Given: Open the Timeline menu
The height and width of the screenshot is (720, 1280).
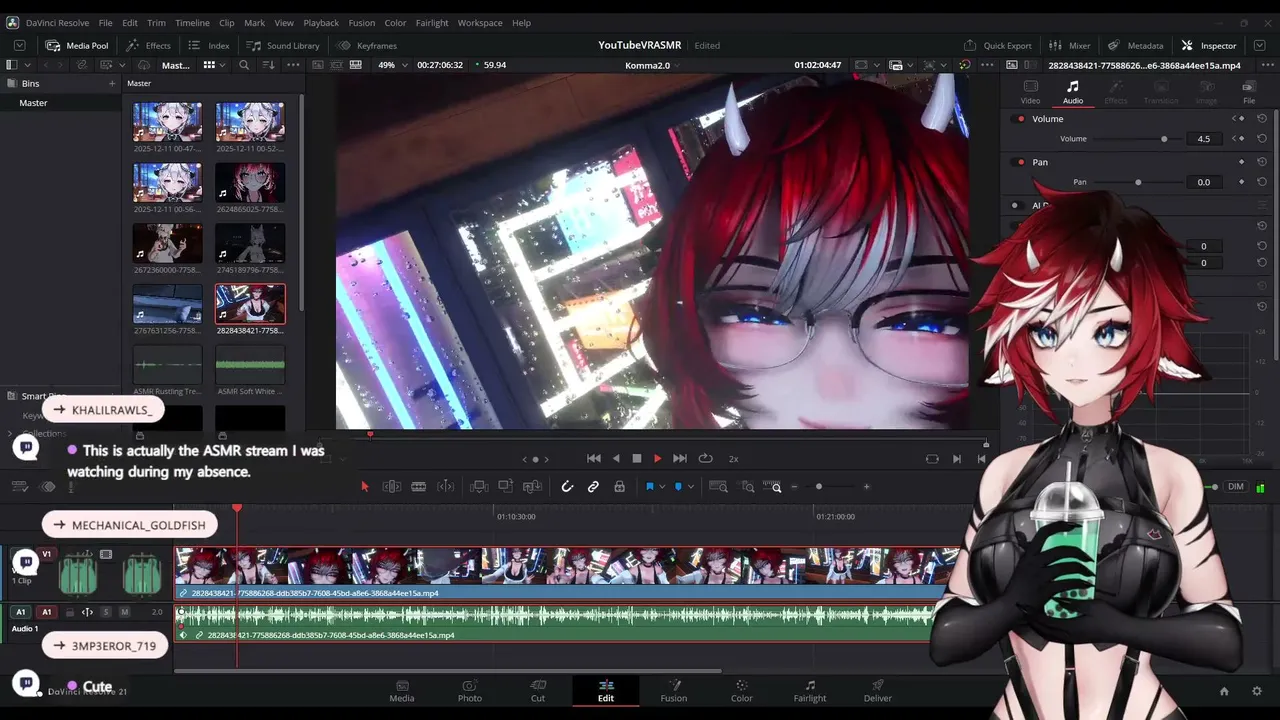Looking at the screenshot, I should click(x=192, y=23).
